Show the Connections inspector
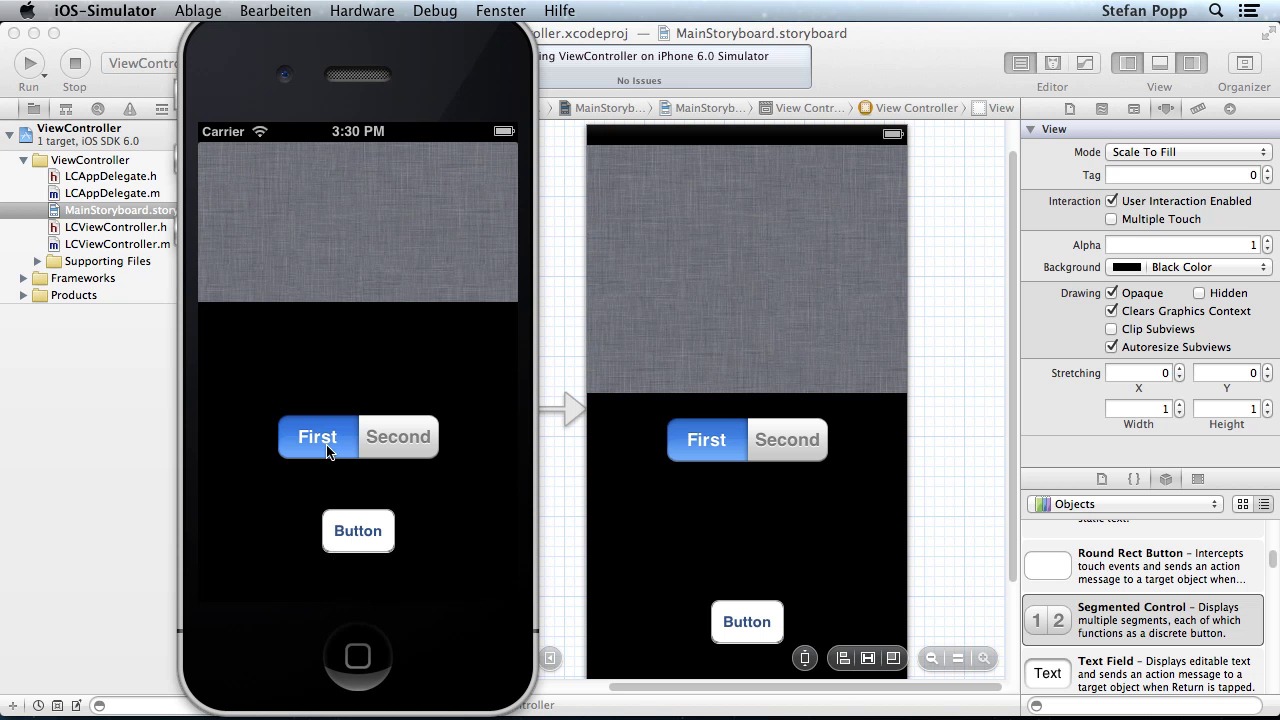The width and height of the screenshot is (1280, 720). point(1230,108)
